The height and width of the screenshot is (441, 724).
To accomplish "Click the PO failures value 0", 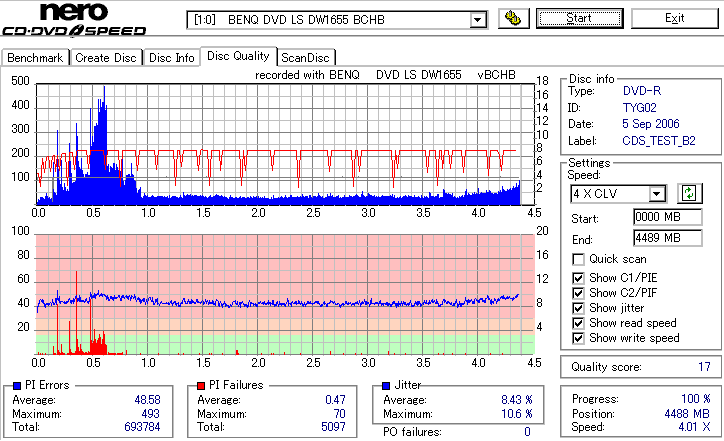I will [x=527, y=432].
